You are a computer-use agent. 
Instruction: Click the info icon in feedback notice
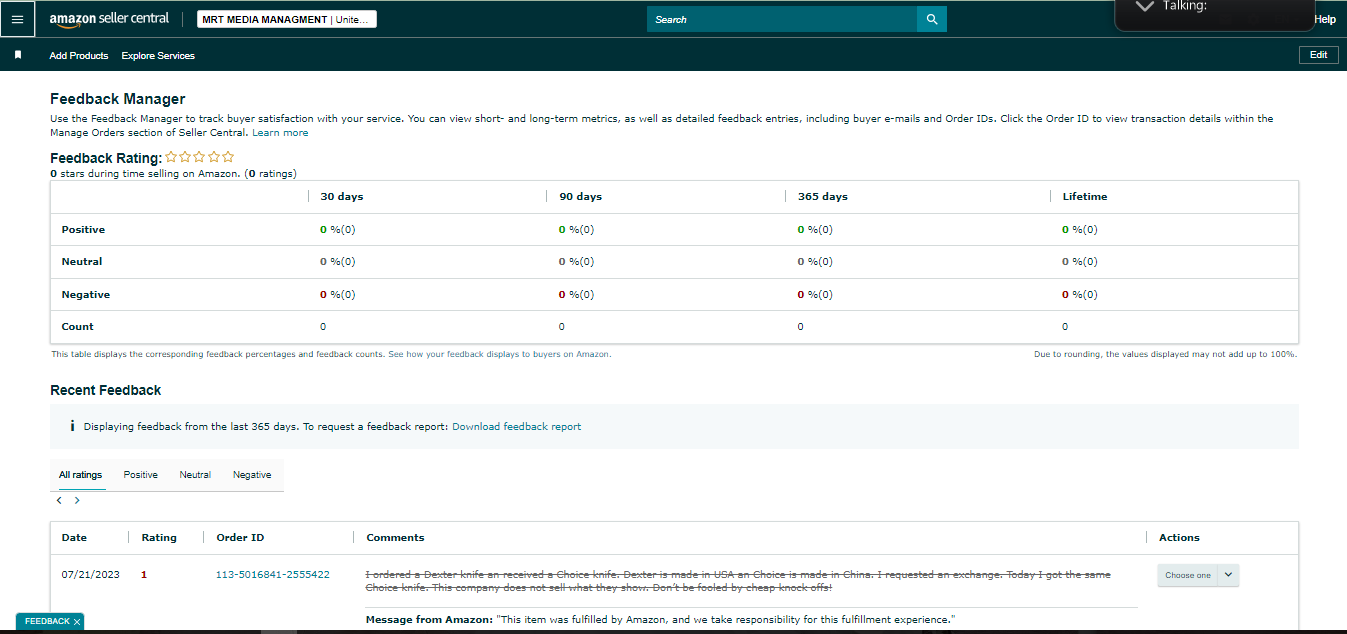pos(72,426)
